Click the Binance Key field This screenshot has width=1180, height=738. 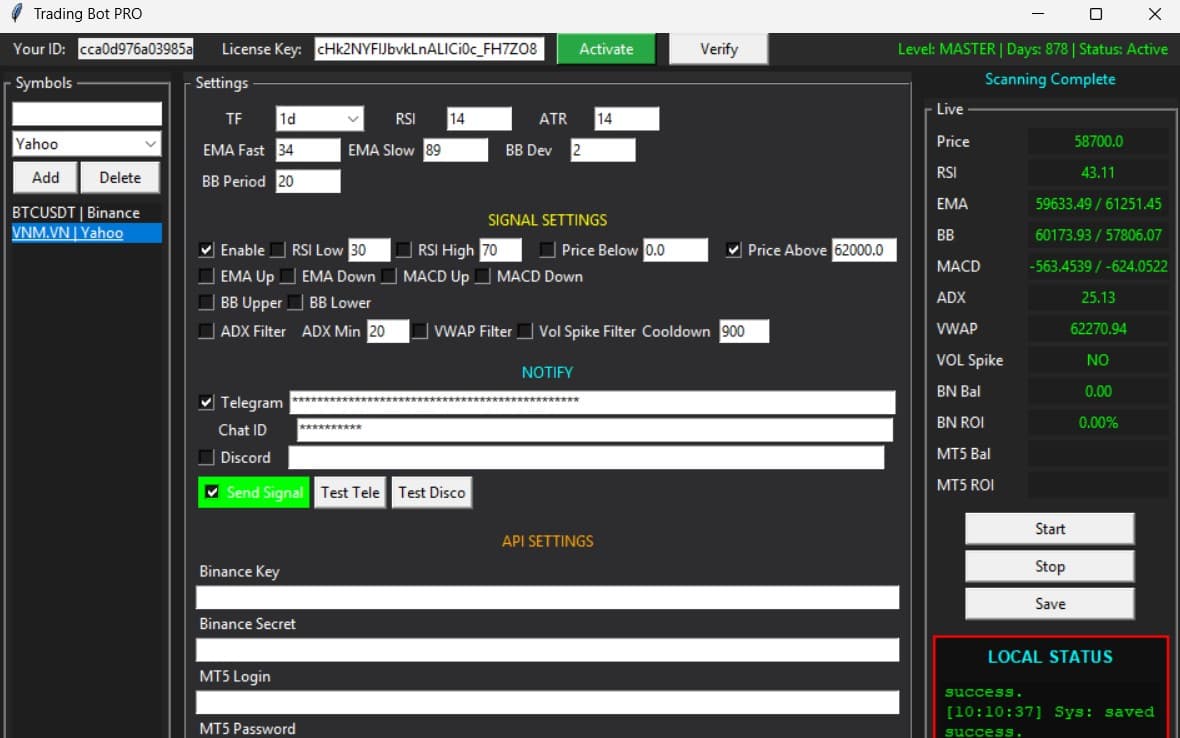click(x=547, y=597)
